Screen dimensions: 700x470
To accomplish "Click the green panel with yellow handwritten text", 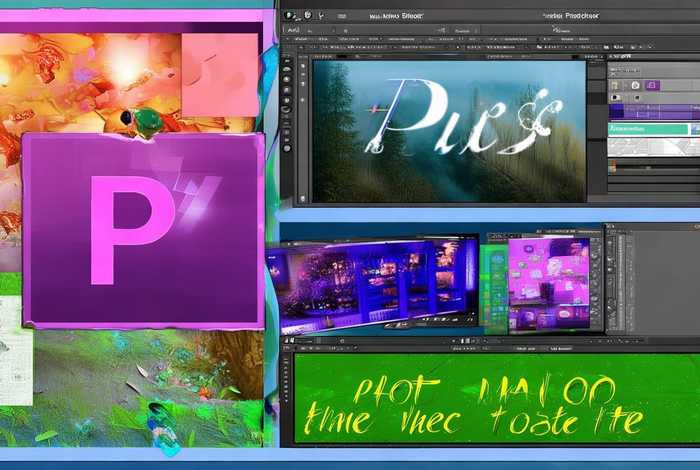I will [x=497, y=399].
